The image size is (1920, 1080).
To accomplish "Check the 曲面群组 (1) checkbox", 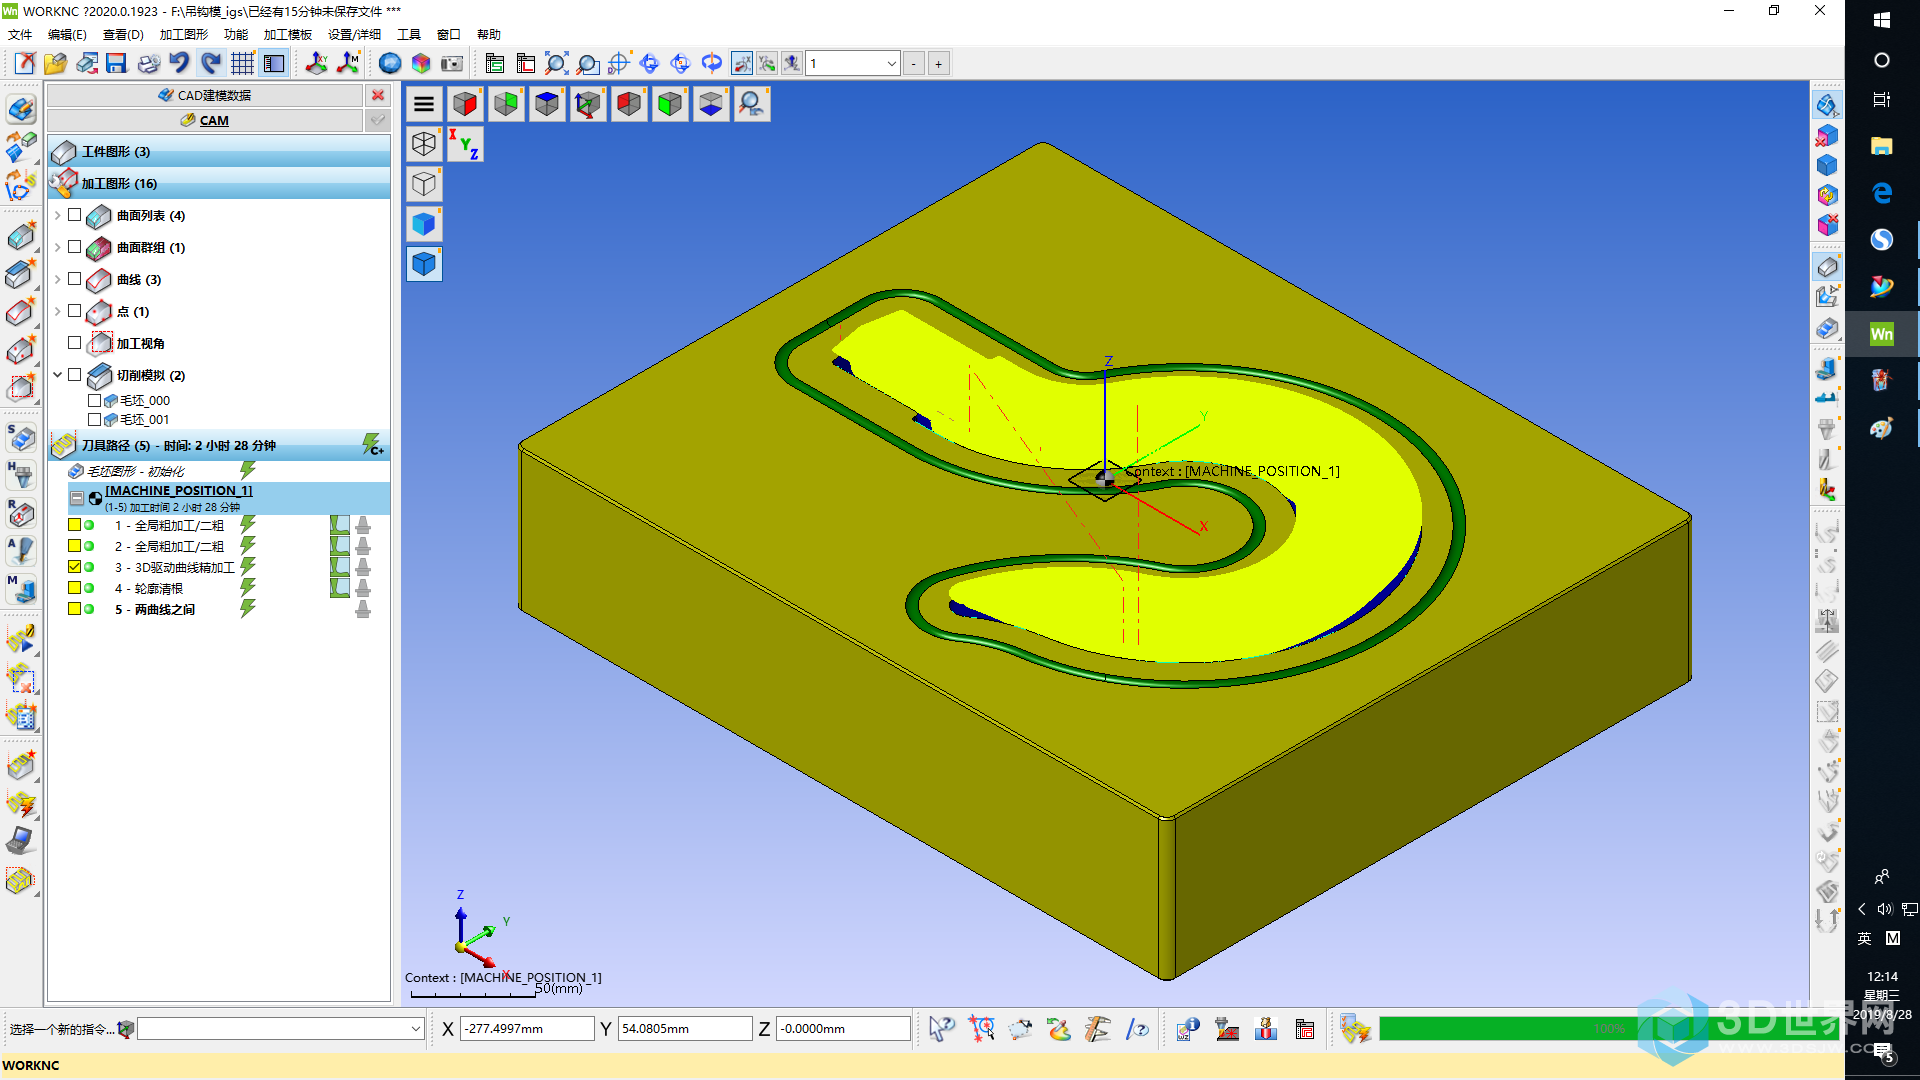I will pos(75,247).
